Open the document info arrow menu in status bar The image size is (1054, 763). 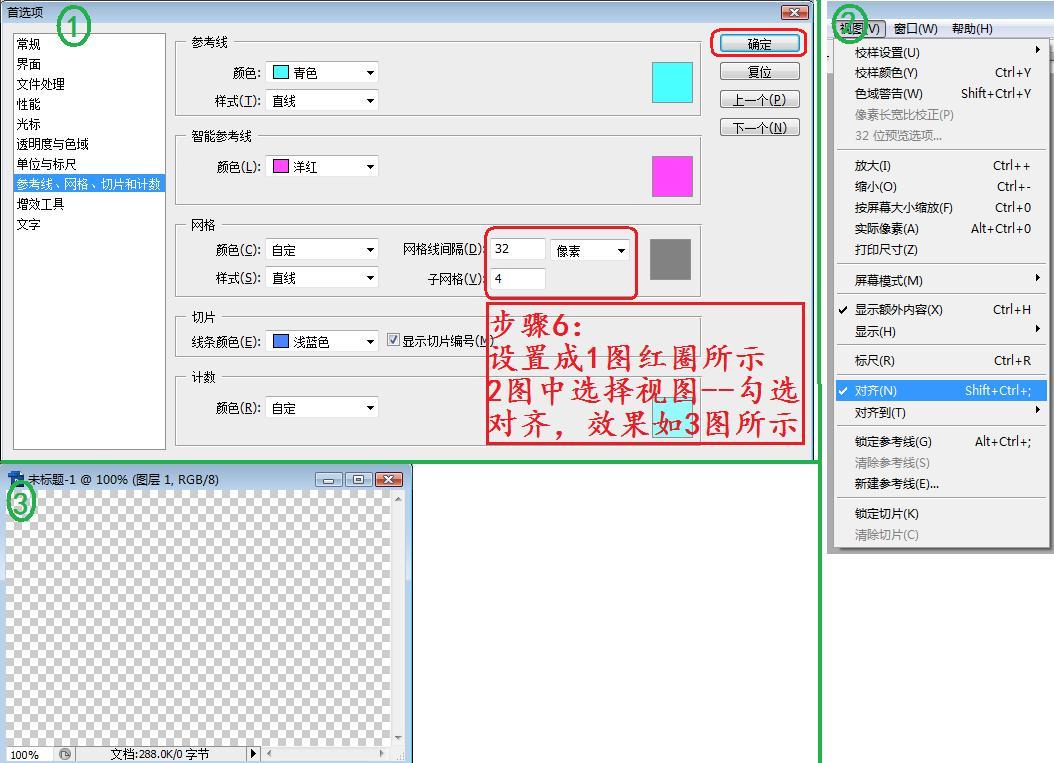[253, 754]
